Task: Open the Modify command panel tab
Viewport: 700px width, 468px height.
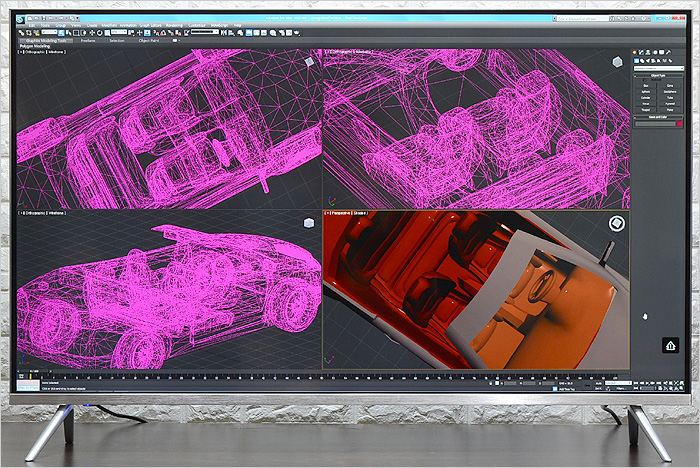Action: 643,52
